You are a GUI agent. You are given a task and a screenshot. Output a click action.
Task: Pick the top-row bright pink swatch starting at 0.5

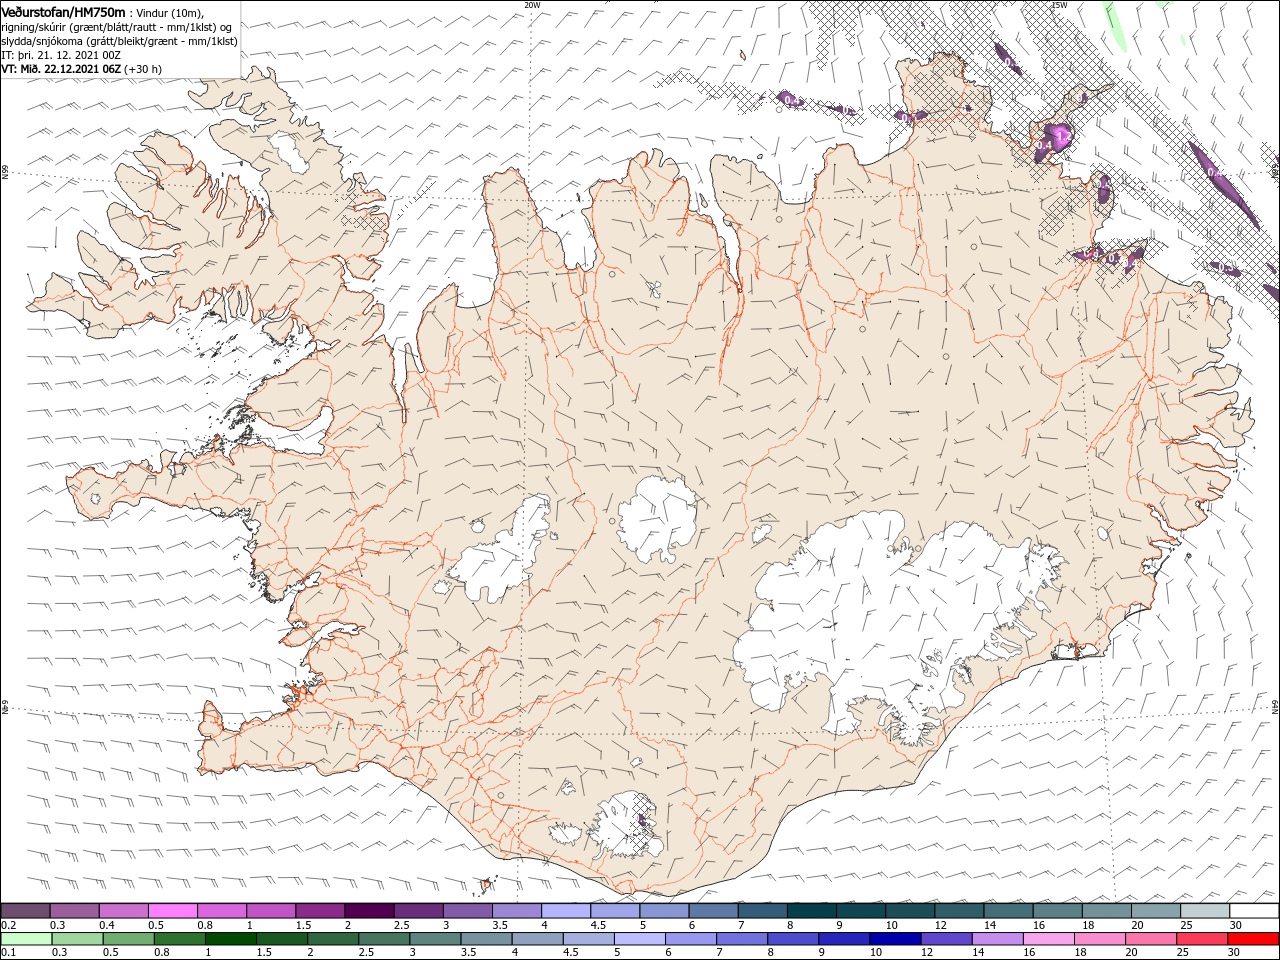tap(172, 911)
